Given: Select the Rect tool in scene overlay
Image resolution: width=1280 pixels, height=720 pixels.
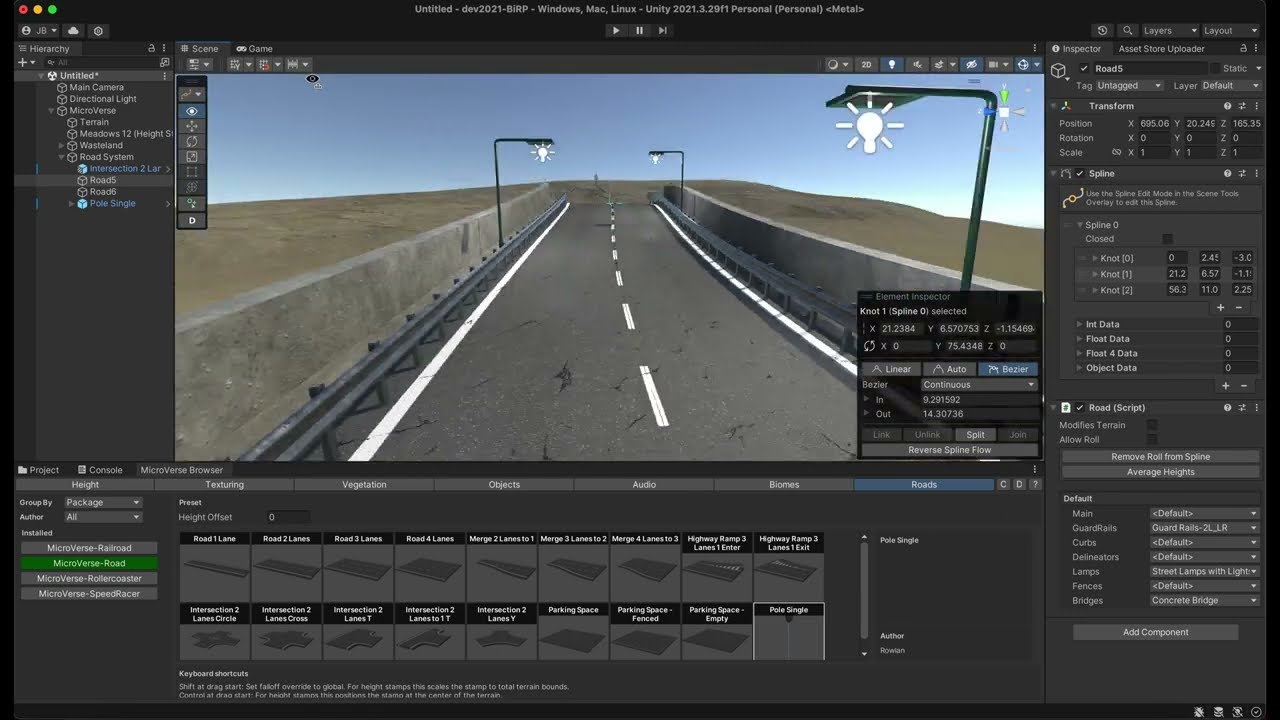Looking at the screenshot, I should click(192, 172).
